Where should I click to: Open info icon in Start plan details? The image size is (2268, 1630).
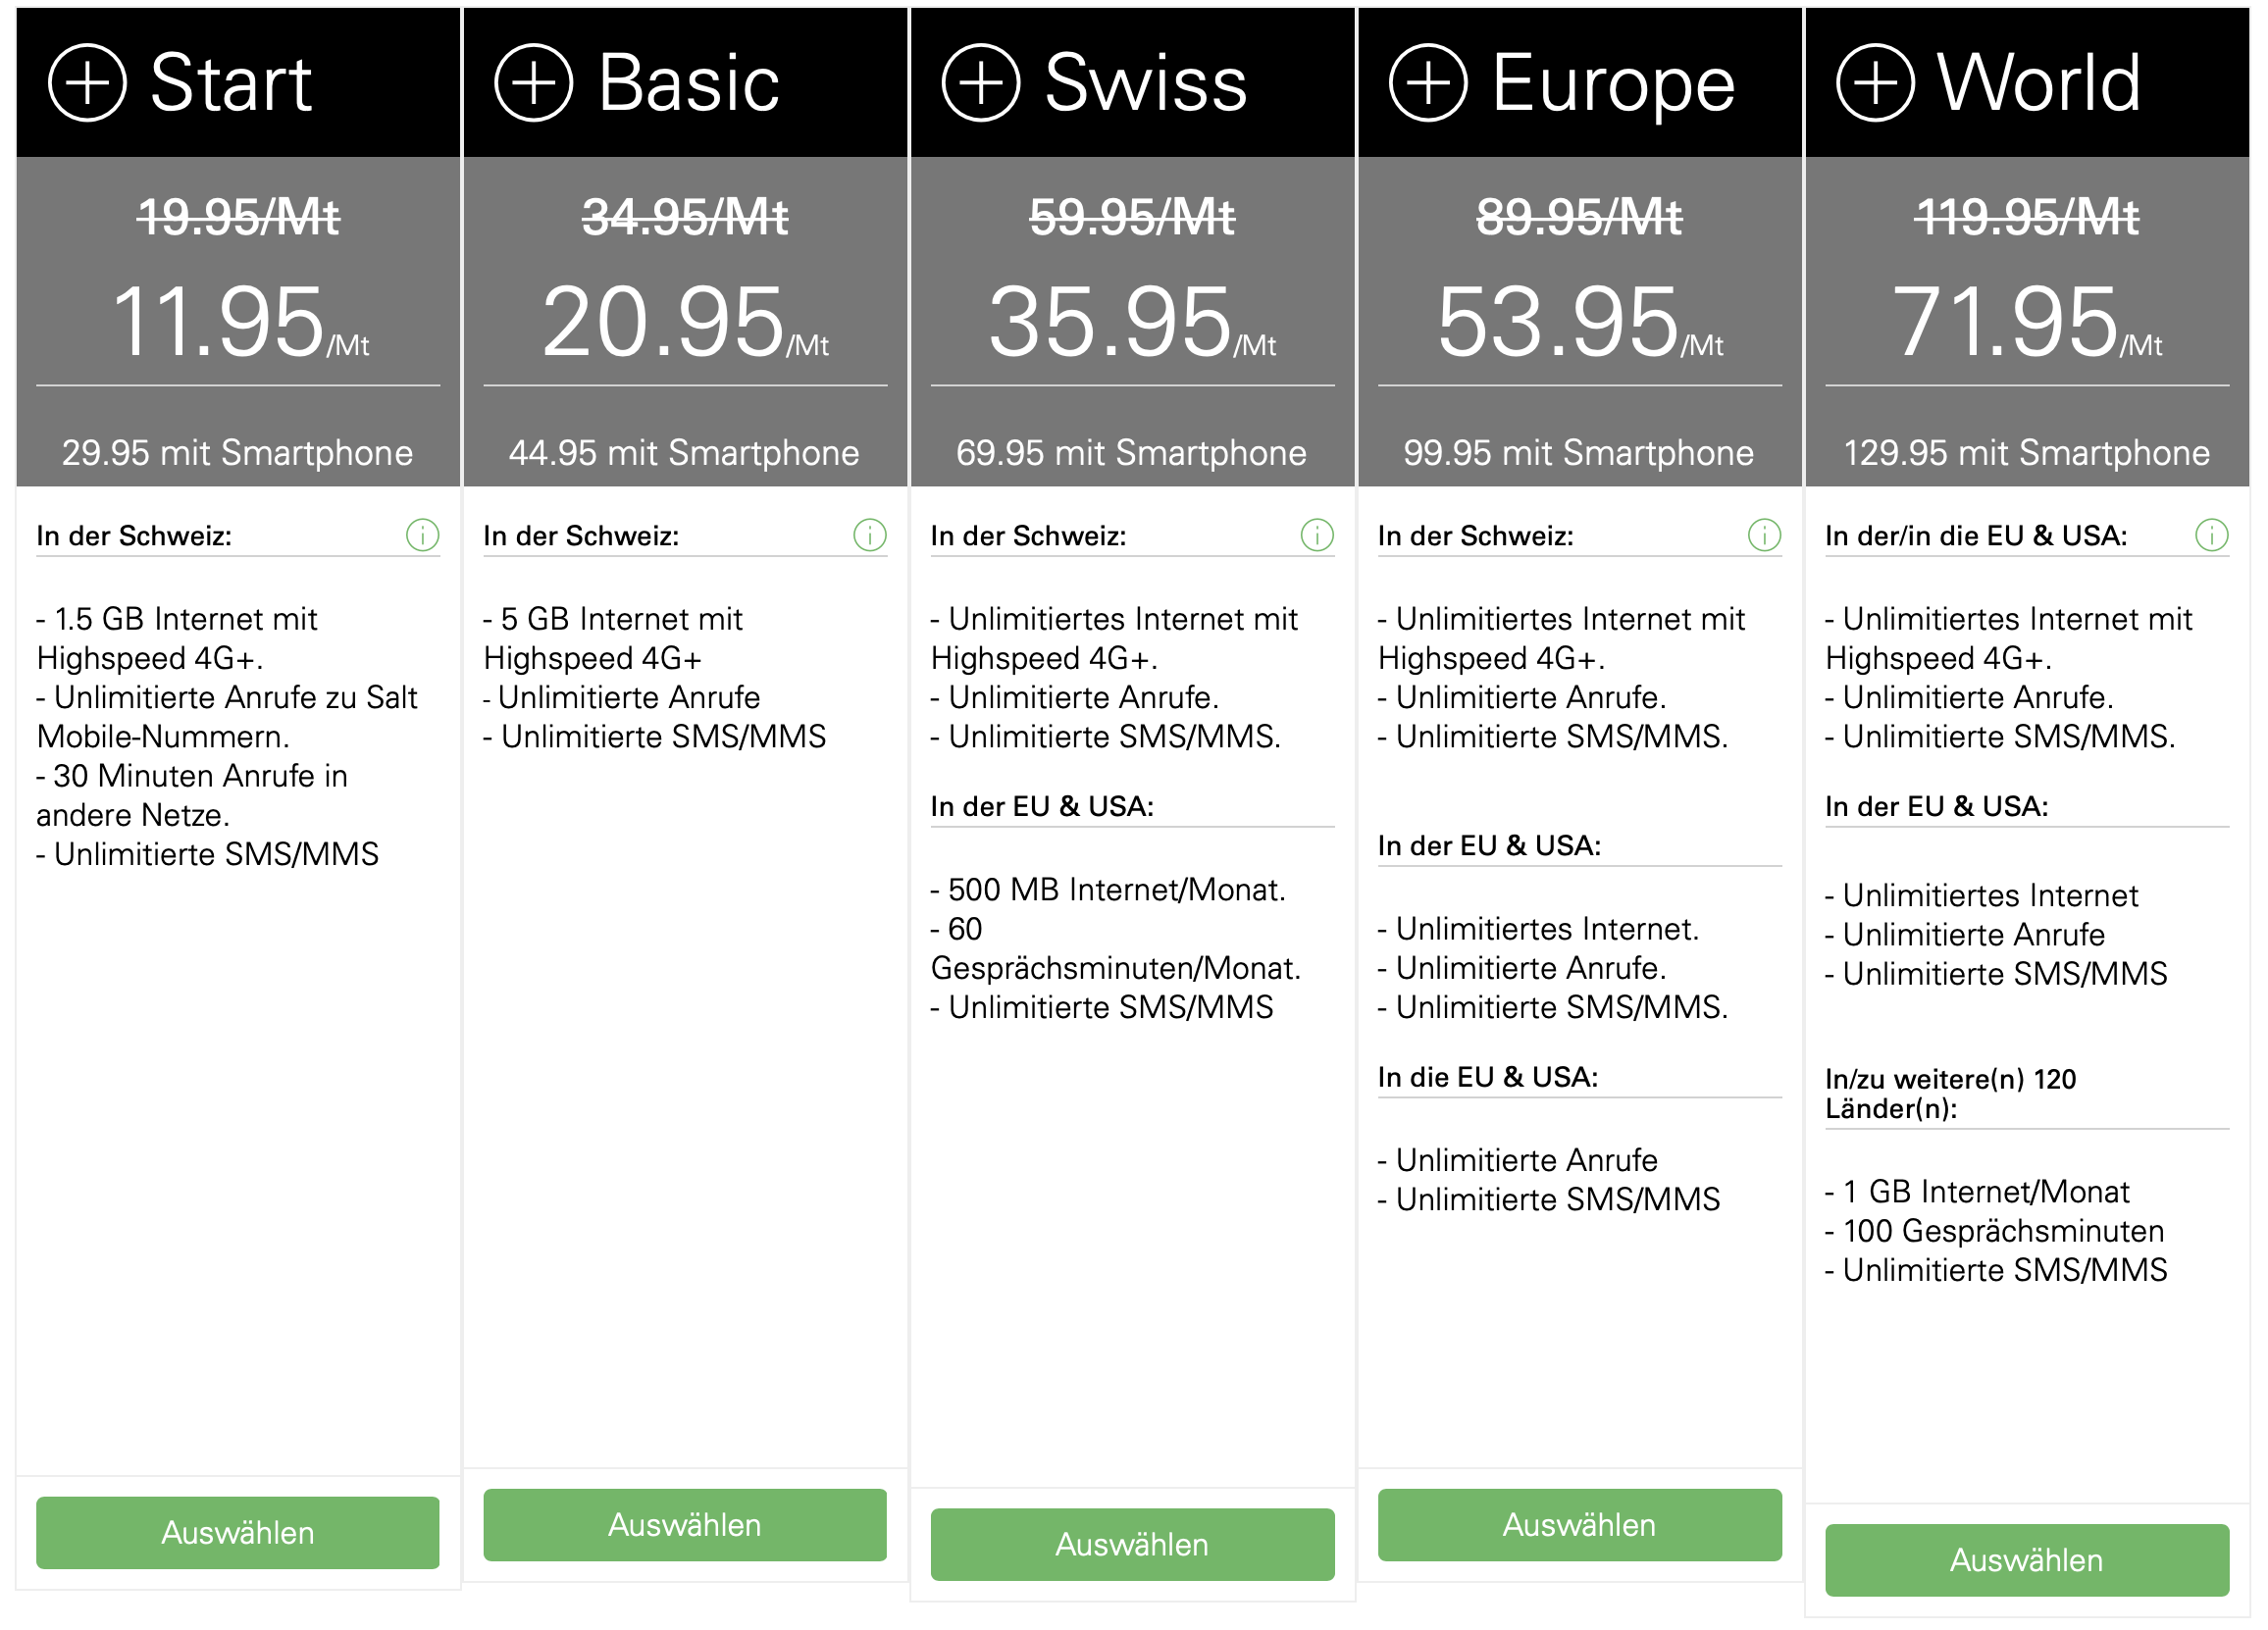coord(423,535)
